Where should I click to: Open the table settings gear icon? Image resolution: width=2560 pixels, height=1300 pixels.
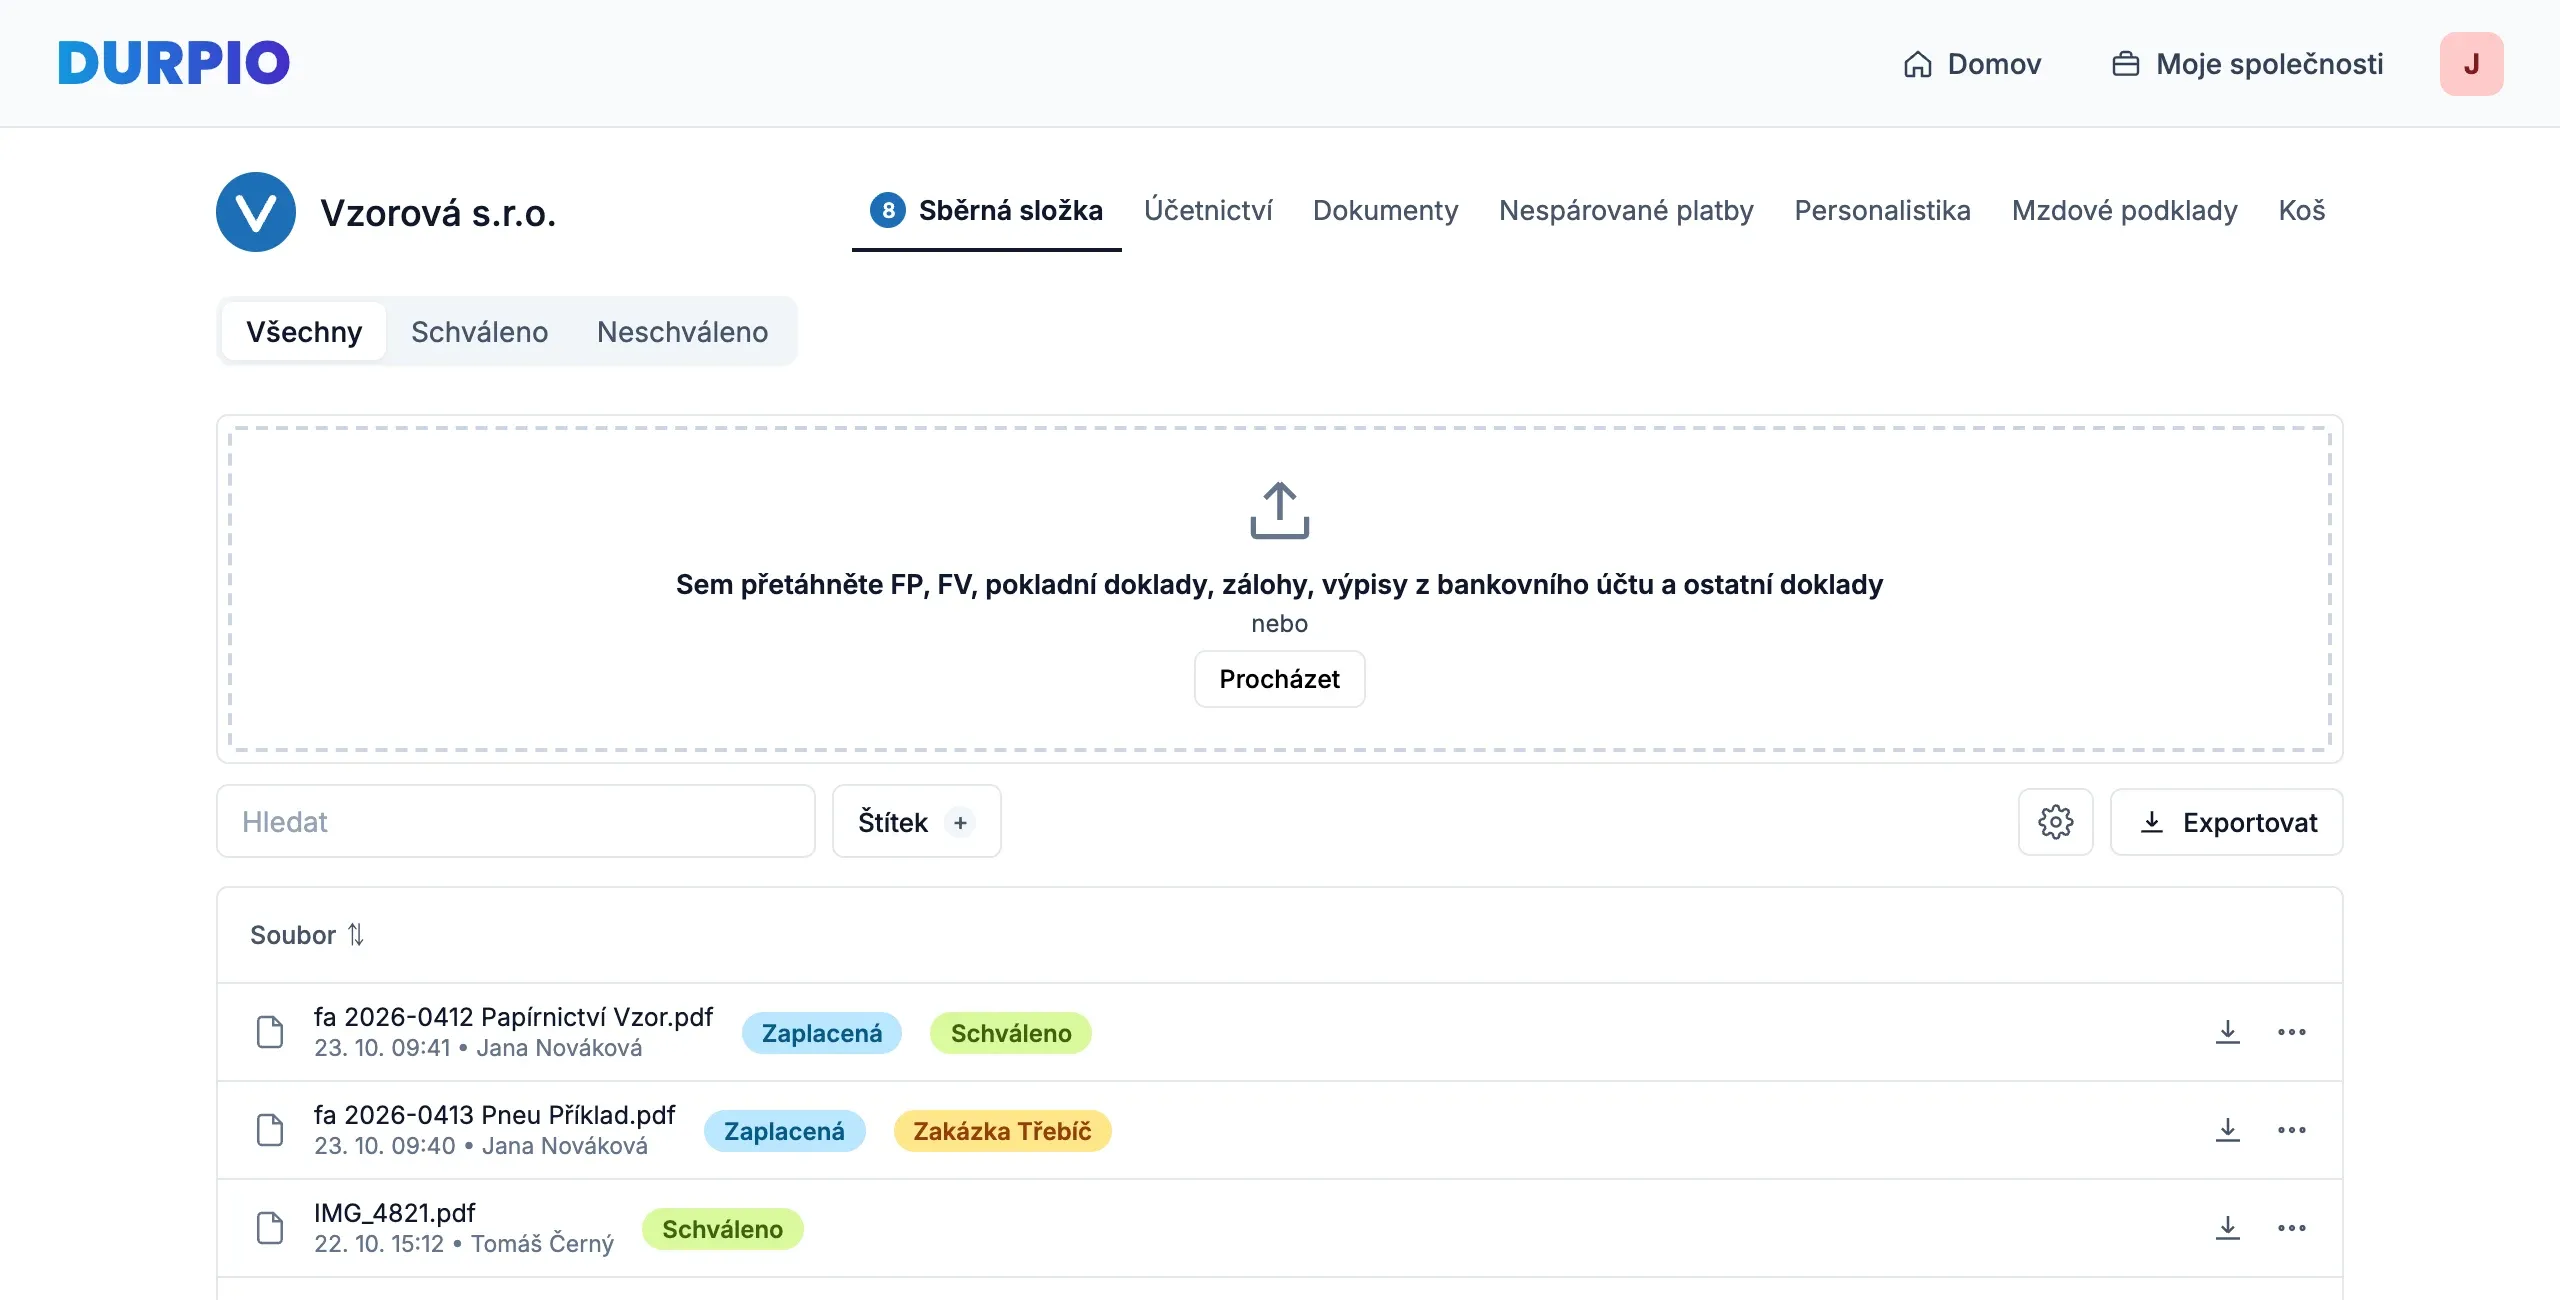click(x=2055, y=822)
